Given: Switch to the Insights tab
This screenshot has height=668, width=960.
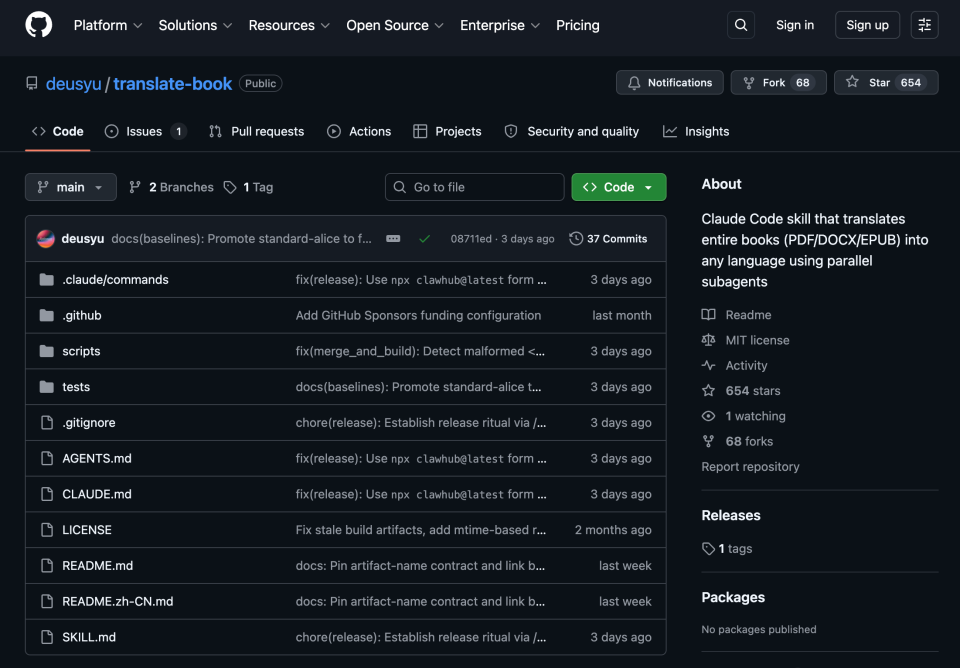Looking at the screenshot, I should (696, 132).
